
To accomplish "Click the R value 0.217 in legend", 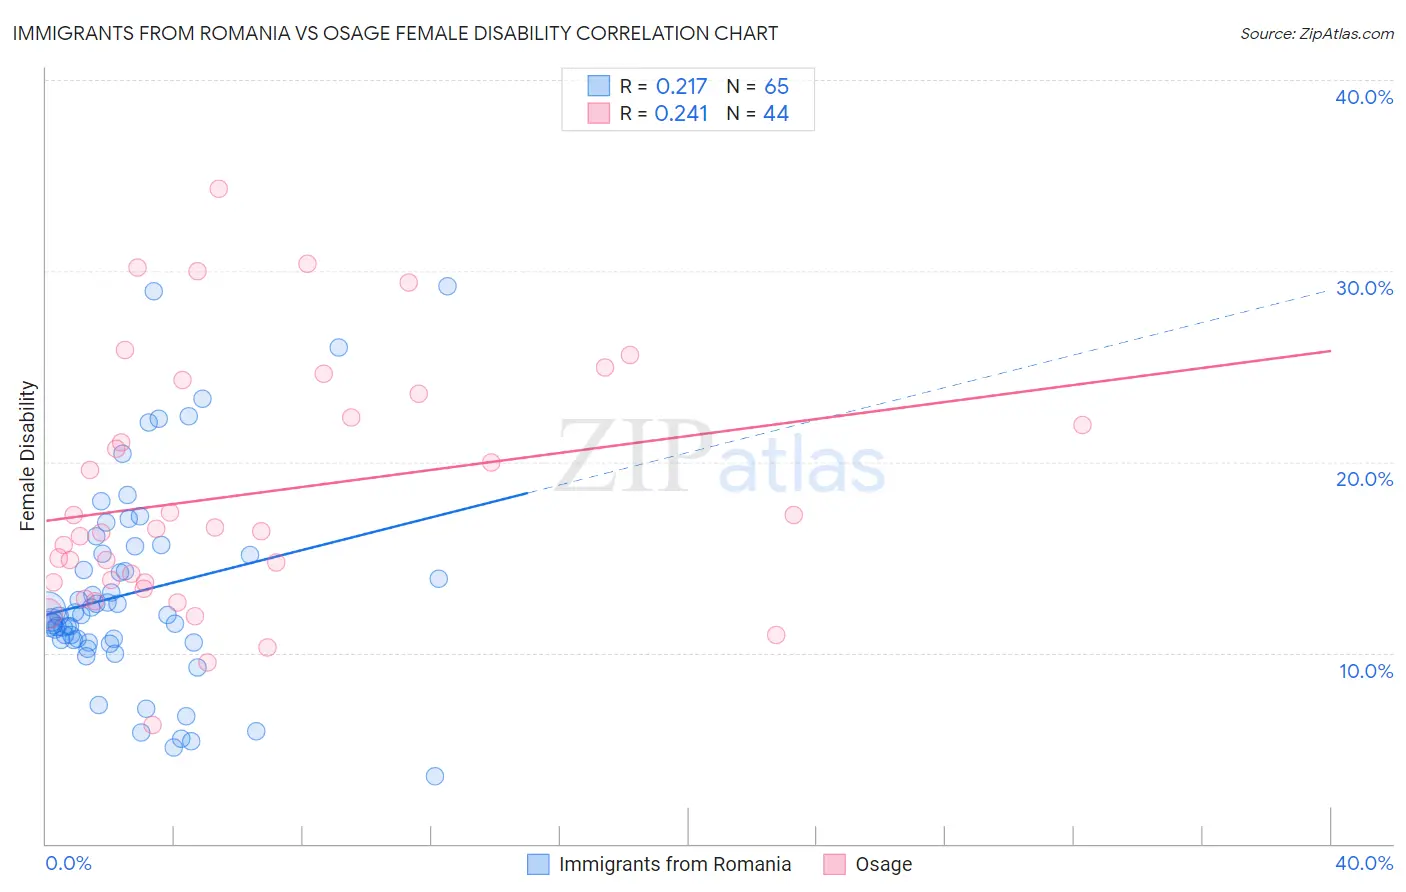I will [x=681, y=87].
